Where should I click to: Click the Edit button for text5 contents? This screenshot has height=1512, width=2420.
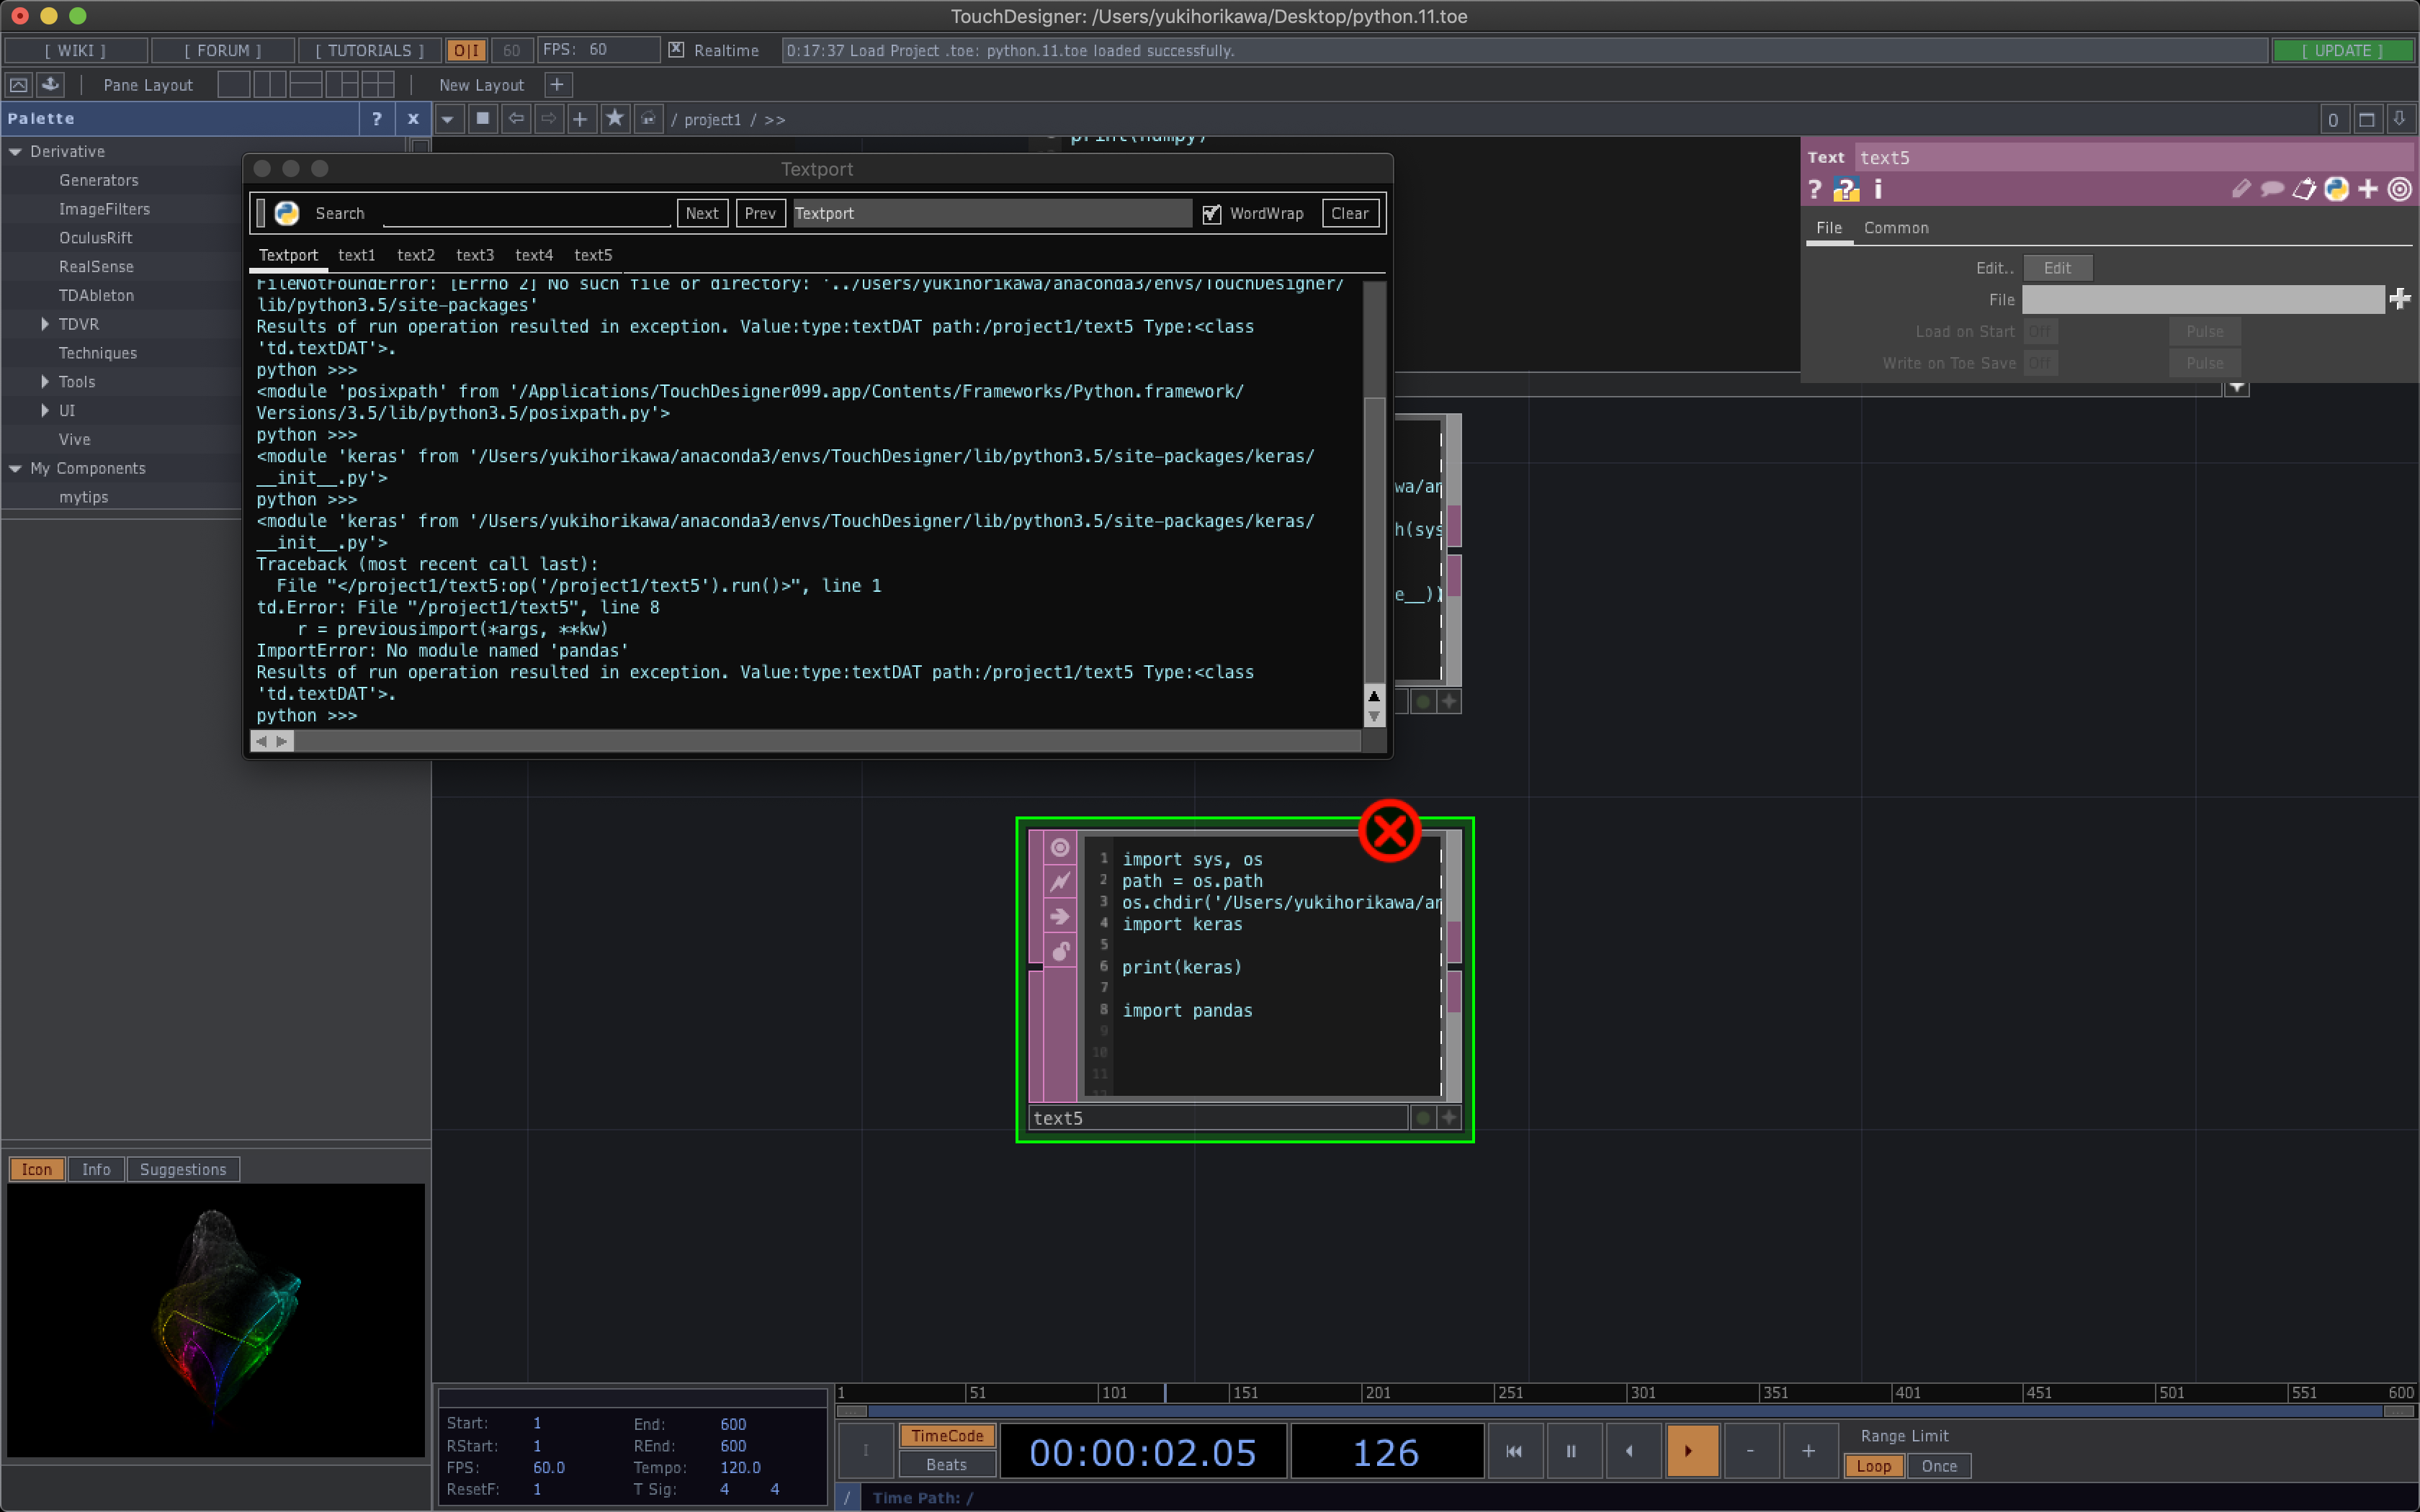[2056, 268]
